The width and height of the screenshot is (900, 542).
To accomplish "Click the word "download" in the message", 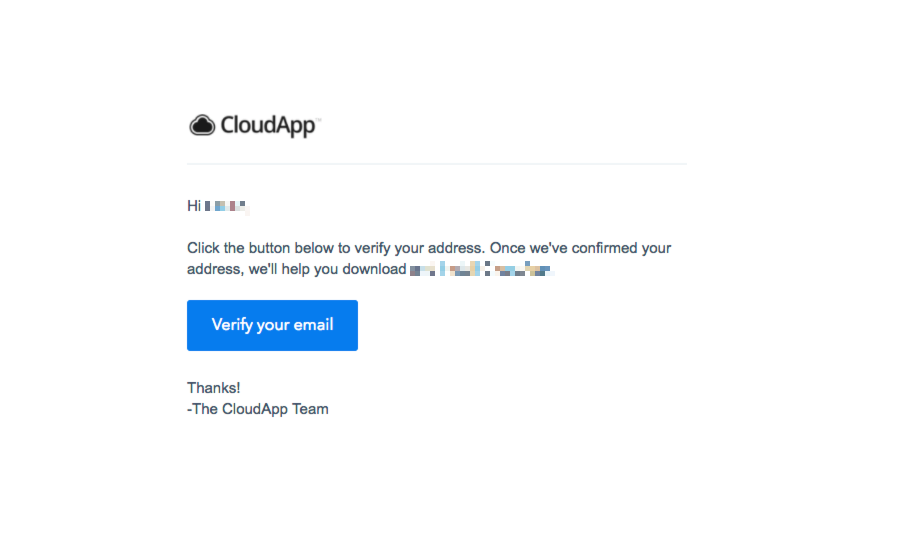I will tap(374, 269).
